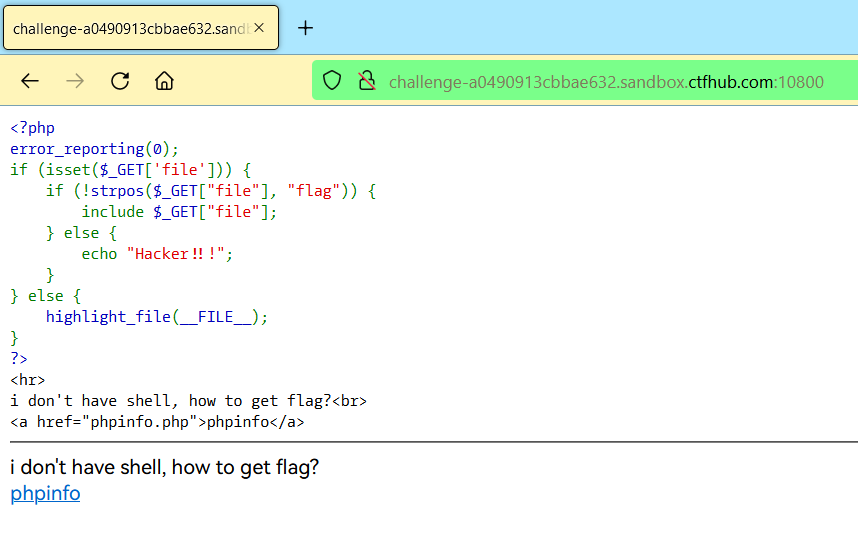This screenshot has height=533, width=858.
Task: Show insecure connection lock info
Action: [x=367, y=81]
